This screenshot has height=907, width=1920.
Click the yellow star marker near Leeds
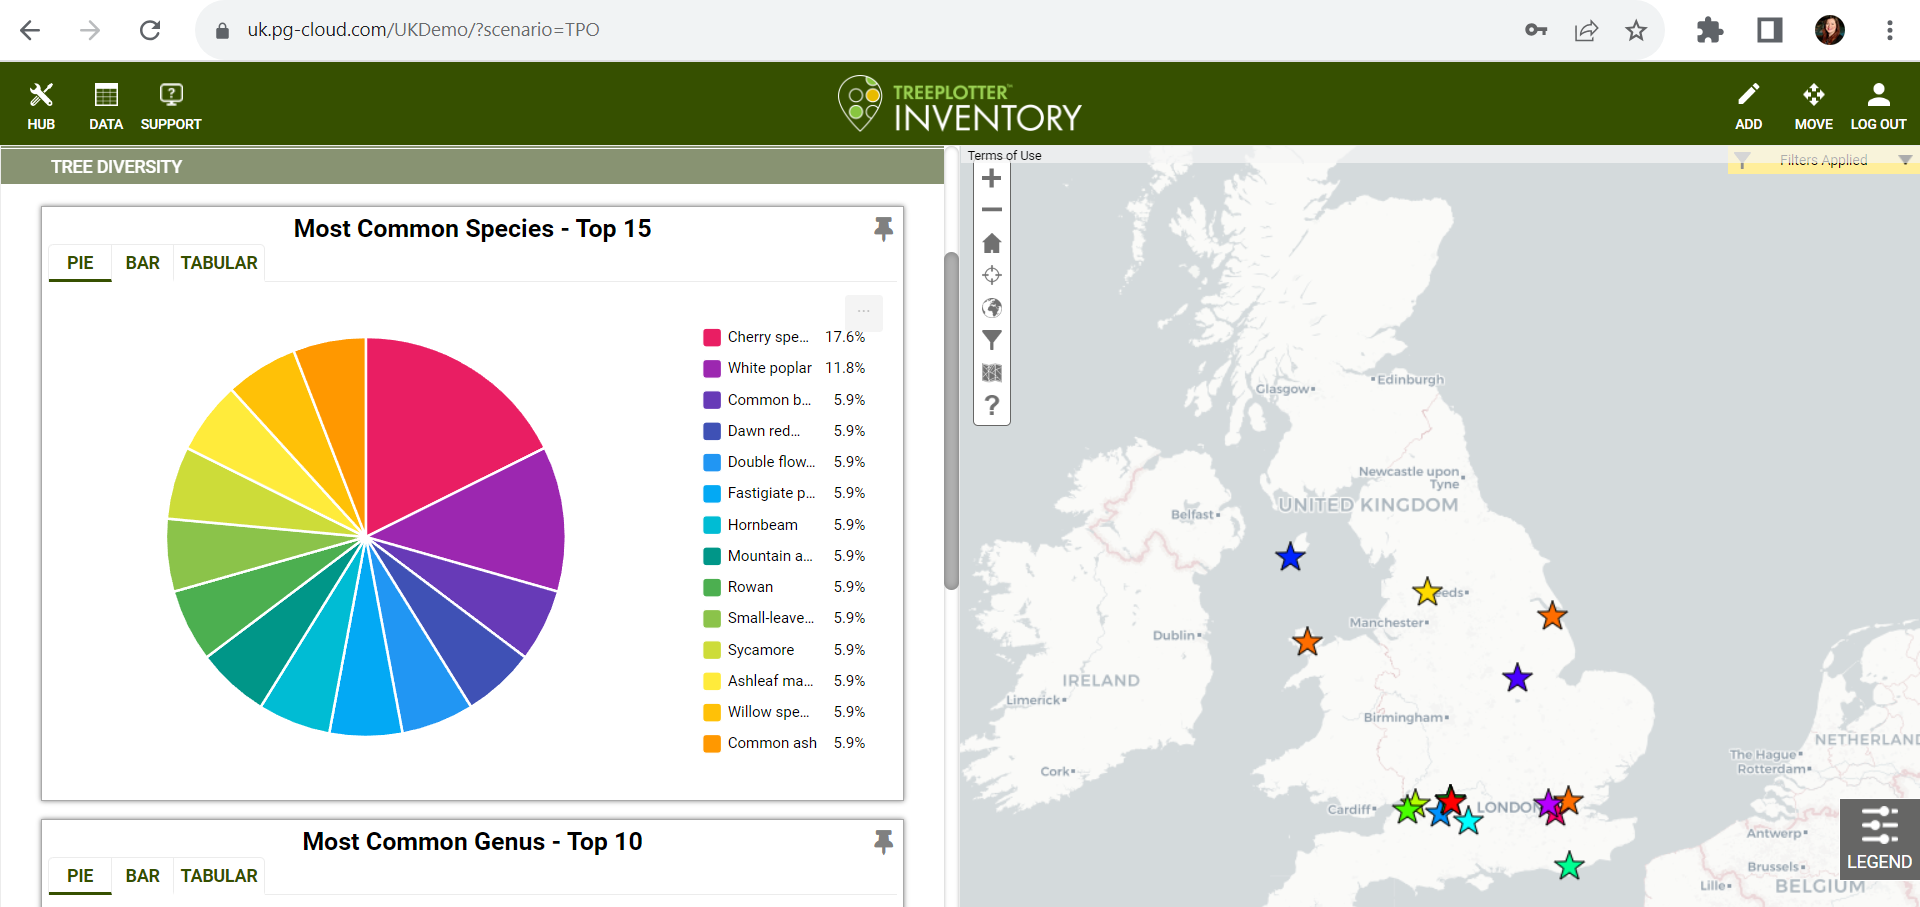[x=1427, y=592]
